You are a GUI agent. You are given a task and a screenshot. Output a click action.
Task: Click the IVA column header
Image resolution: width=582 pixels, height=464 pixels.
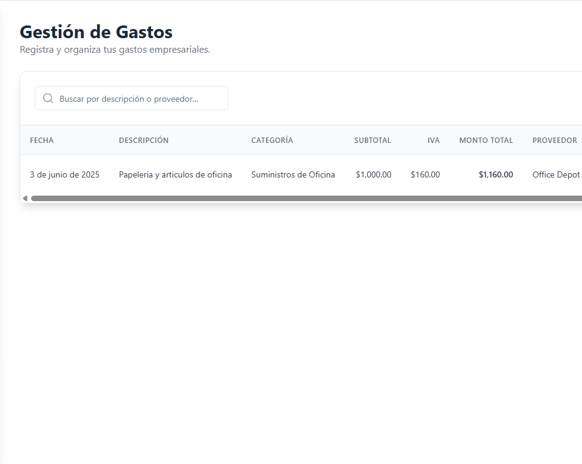point(433,140)
